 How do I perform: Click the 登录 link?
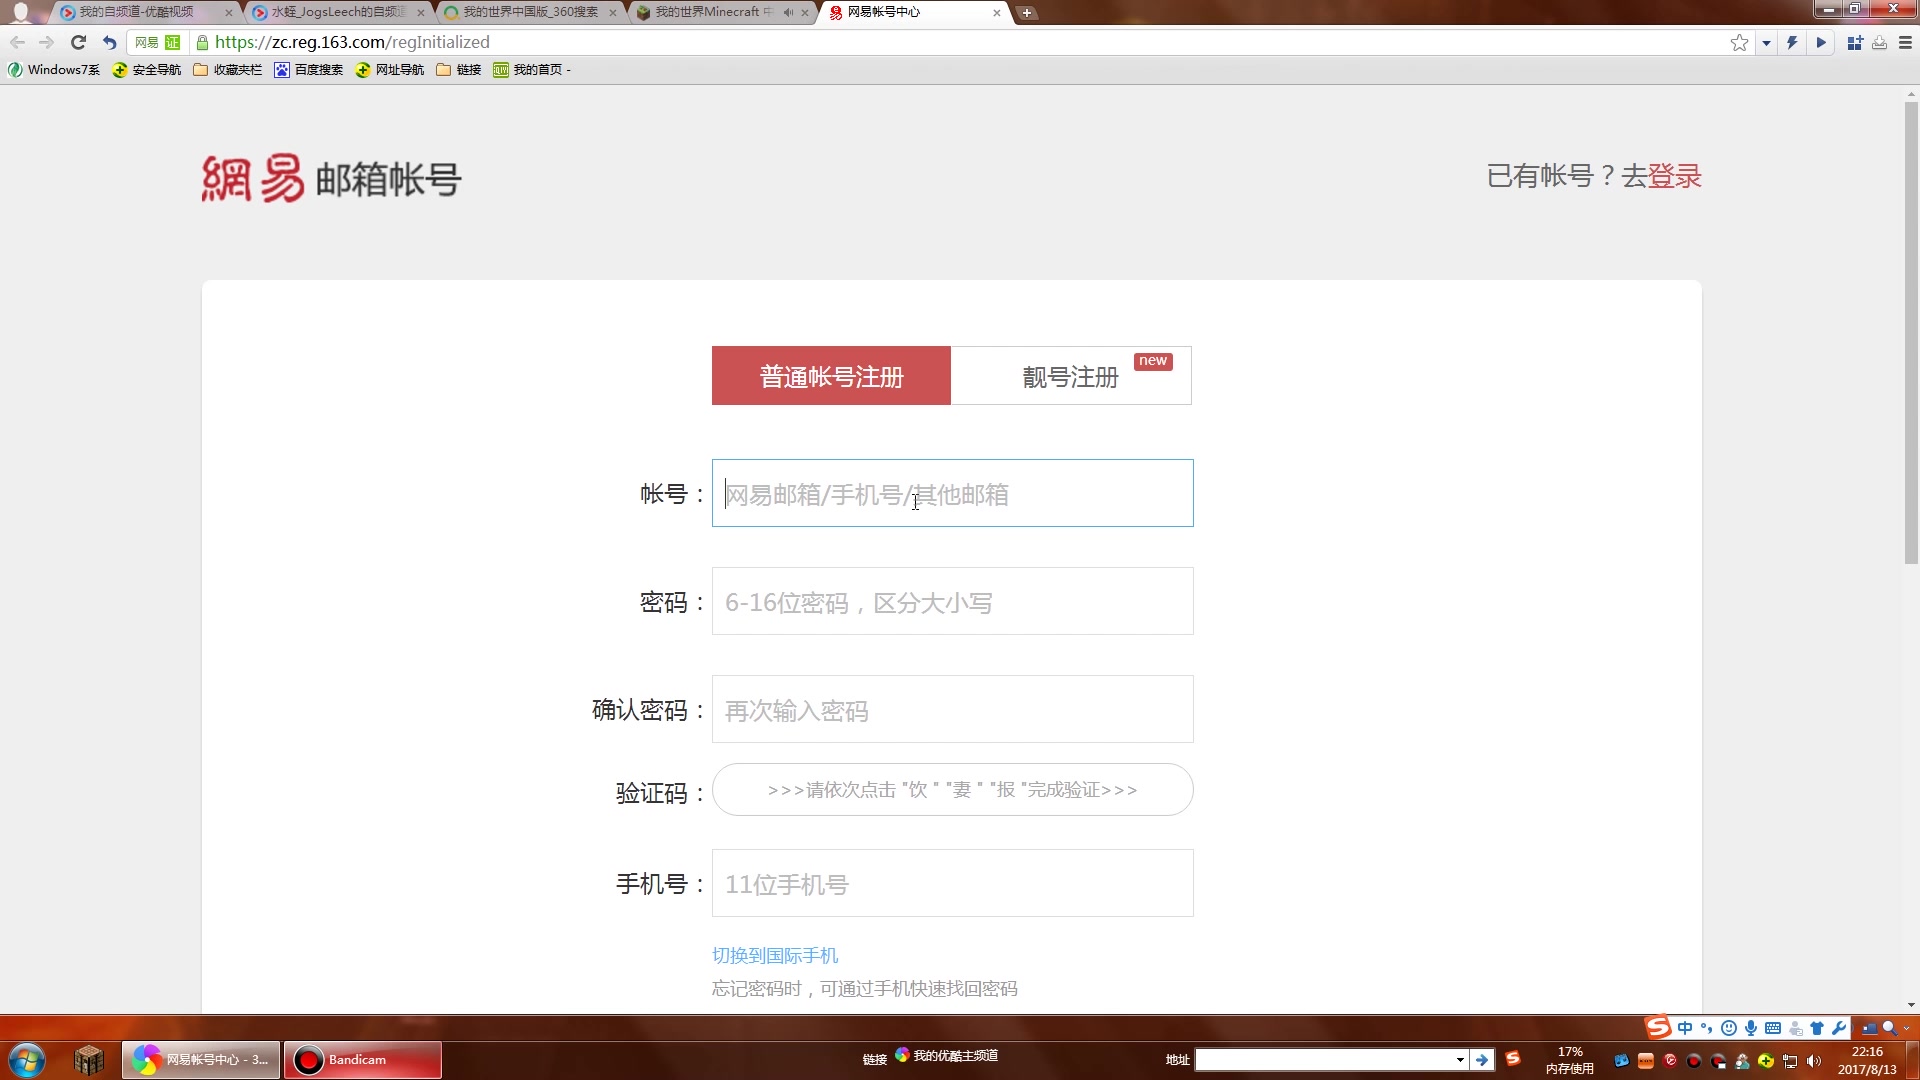click(1675, 176)
